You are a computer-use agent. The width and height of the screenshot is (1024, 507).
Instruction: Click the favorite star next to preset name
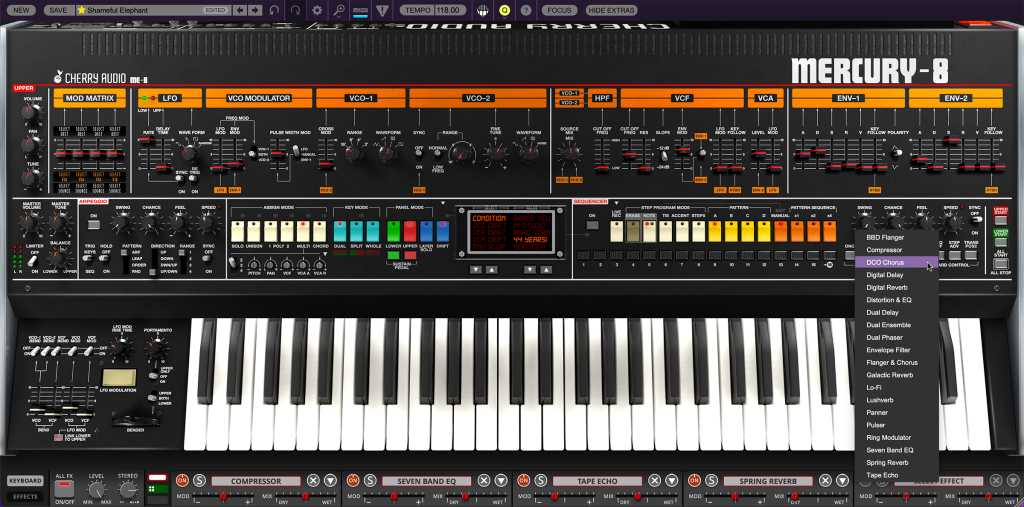point(82,10)
